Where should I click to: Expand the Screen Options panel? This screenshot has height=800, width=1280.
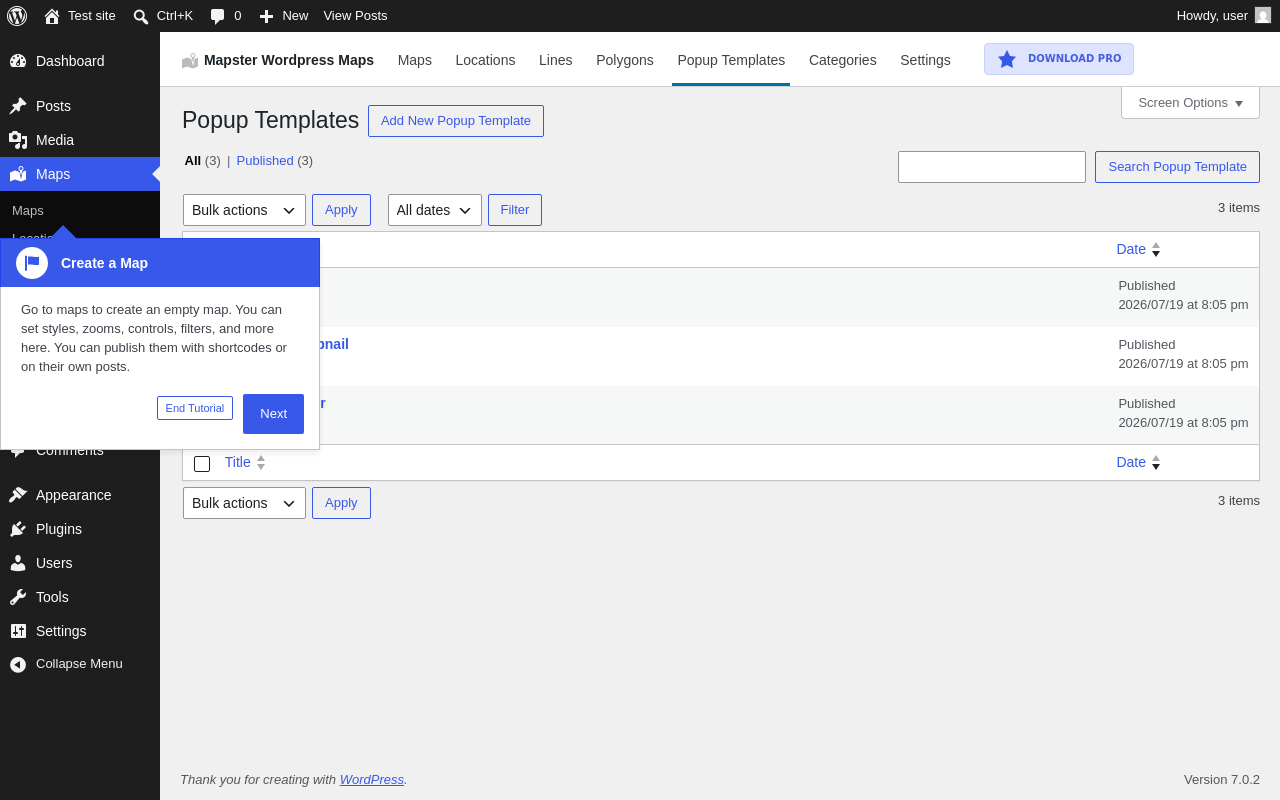(1190, 102)
